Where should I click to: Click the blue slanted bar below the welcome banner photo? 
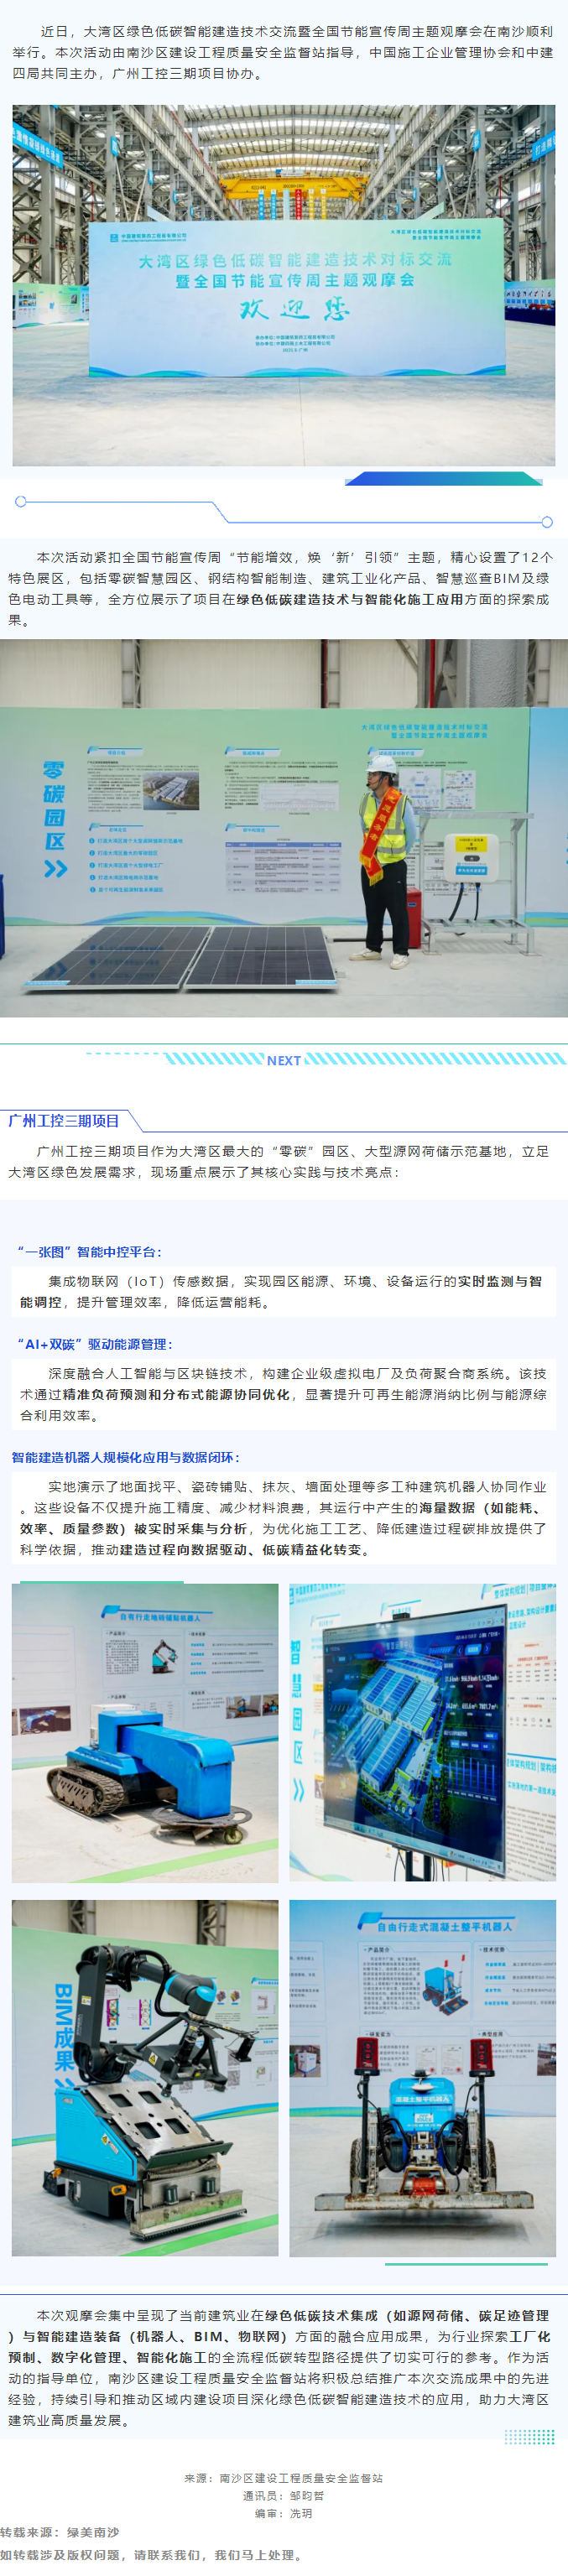(444, 479)
